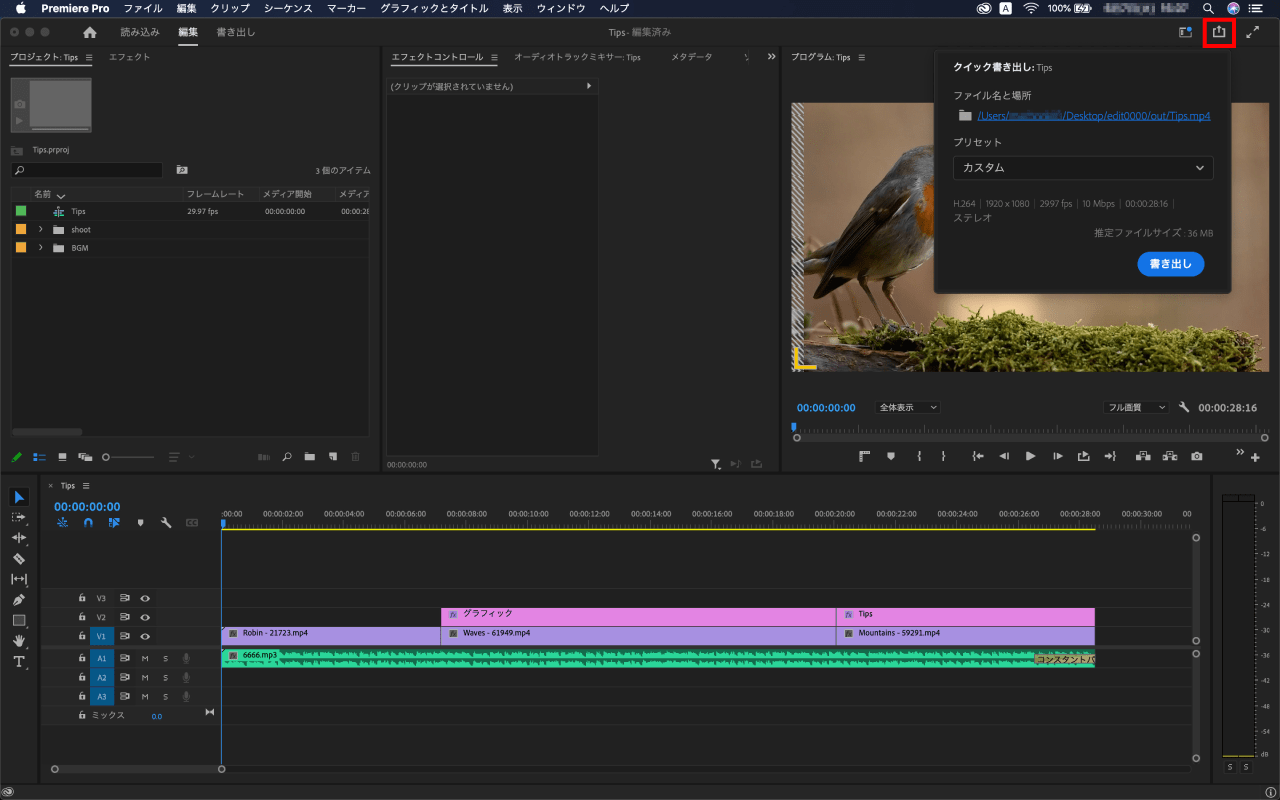Viewport: 1280px width, 800px height.
Task: Select the Rectangle shape tool
Action: 19,620
